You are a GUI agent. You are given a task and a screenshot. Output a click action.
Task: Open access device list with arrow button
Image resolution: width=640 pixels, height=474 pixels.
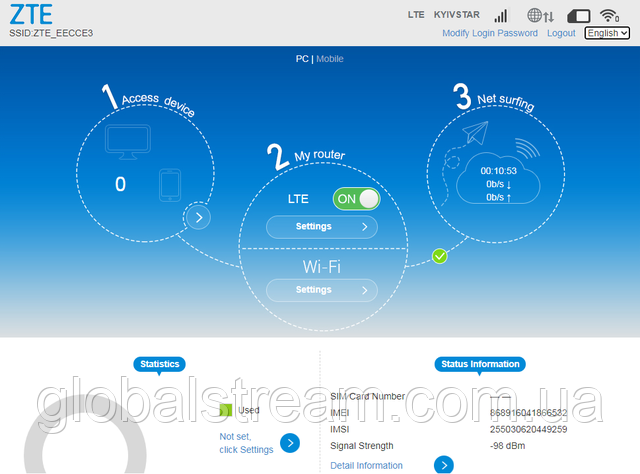[x=198, y=218]
